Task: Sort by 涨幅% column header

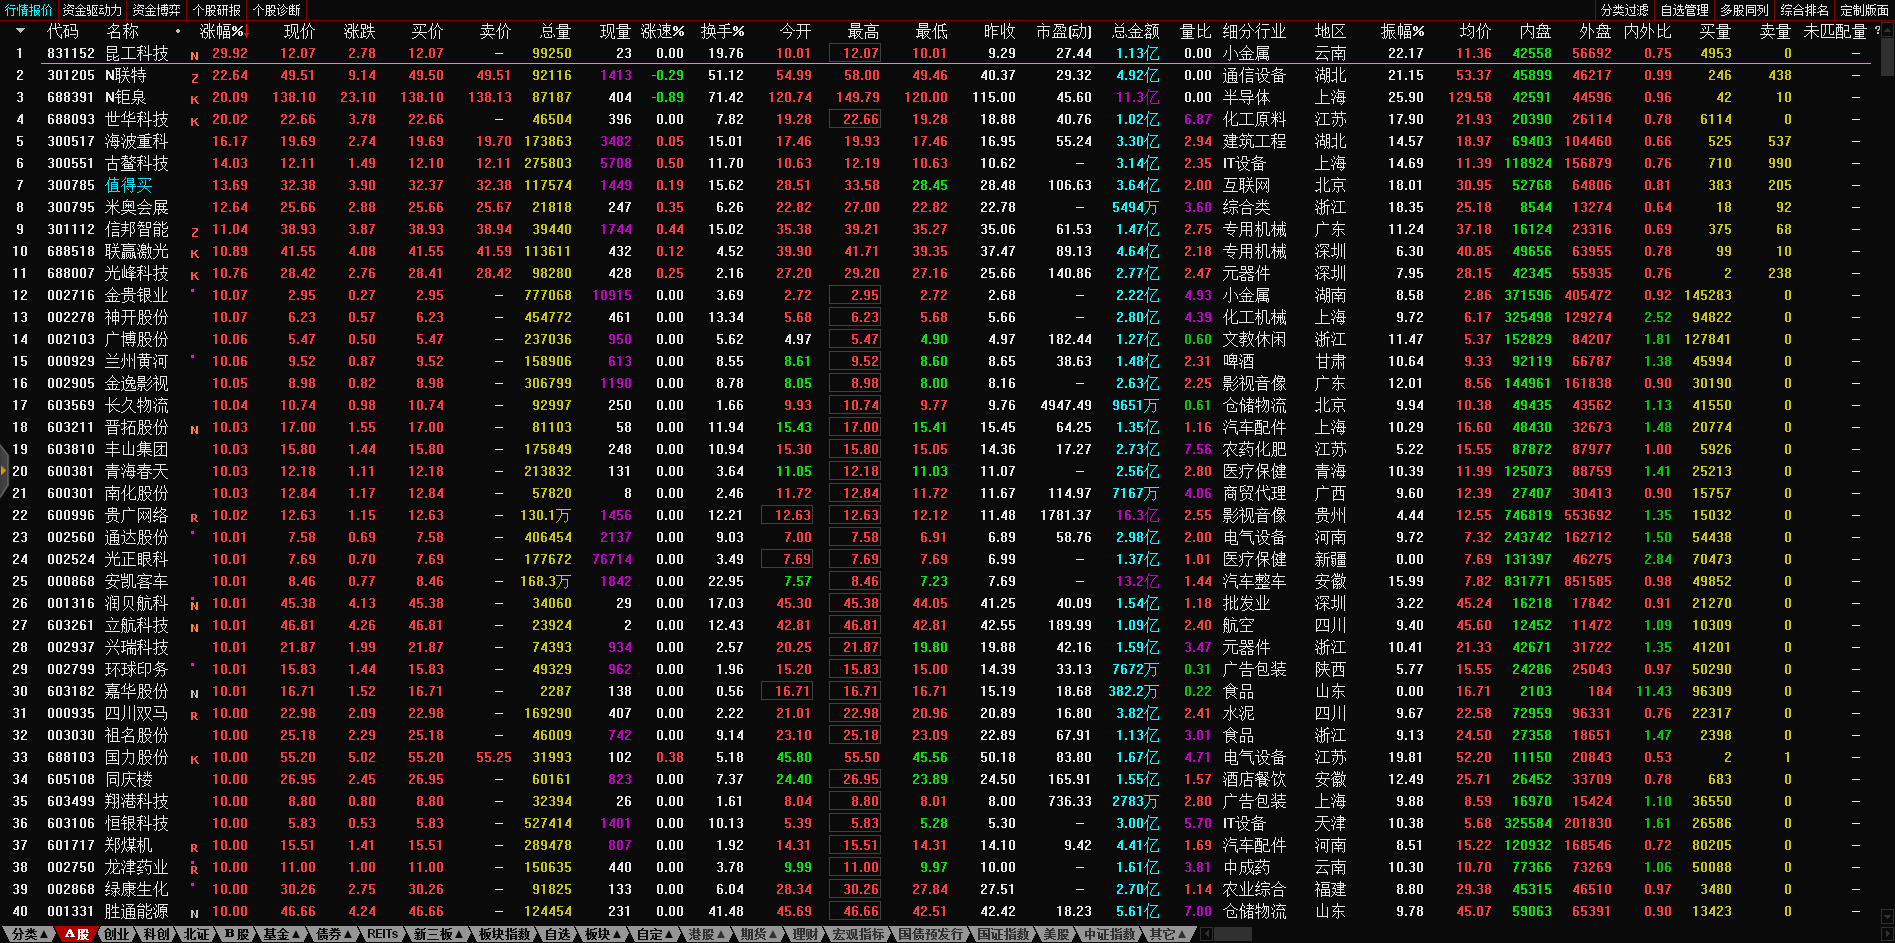Action: point(222,31)
